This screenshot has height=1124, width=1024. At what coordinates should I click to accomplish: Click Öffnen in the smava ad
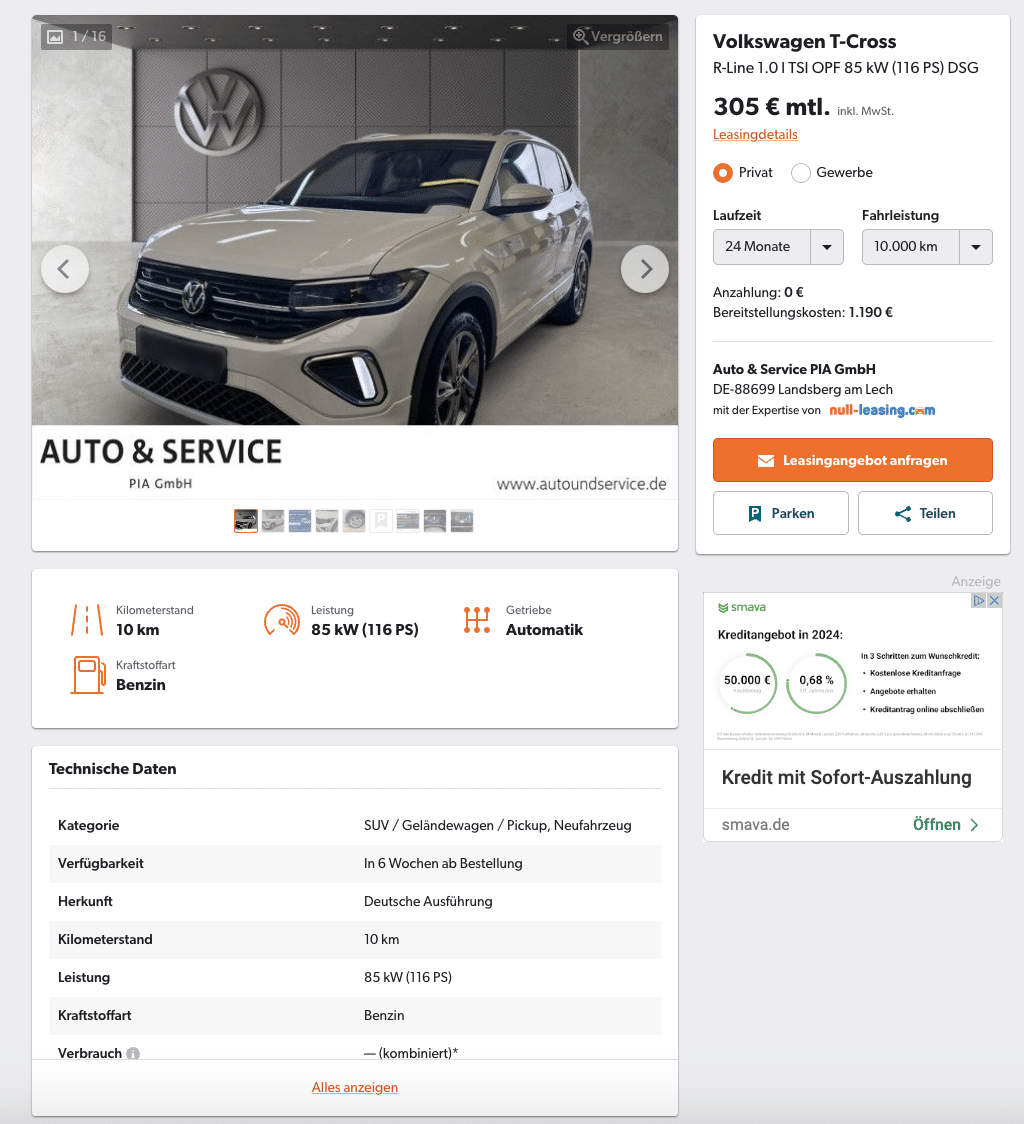[x=945, y=824]
